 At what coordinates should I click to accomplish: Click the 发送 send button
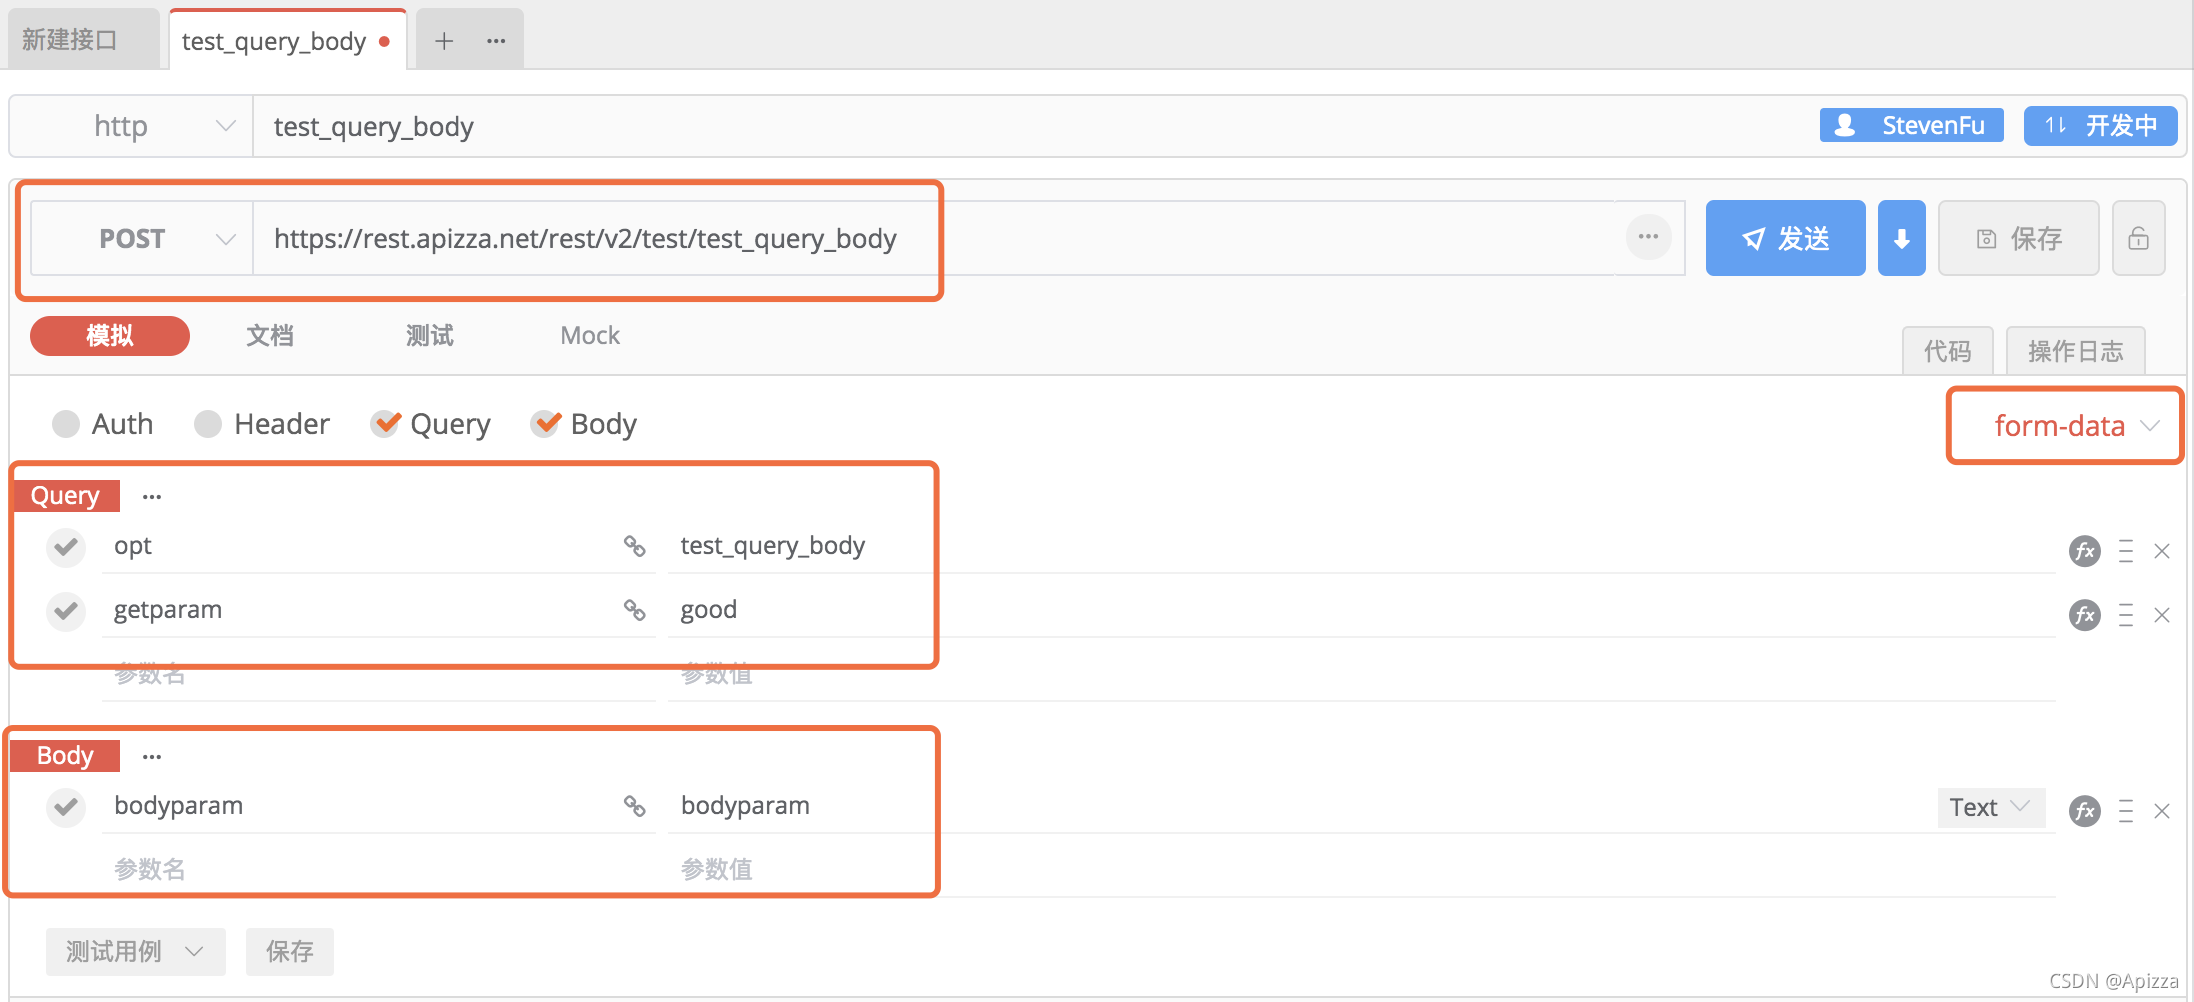point(1785,238)
